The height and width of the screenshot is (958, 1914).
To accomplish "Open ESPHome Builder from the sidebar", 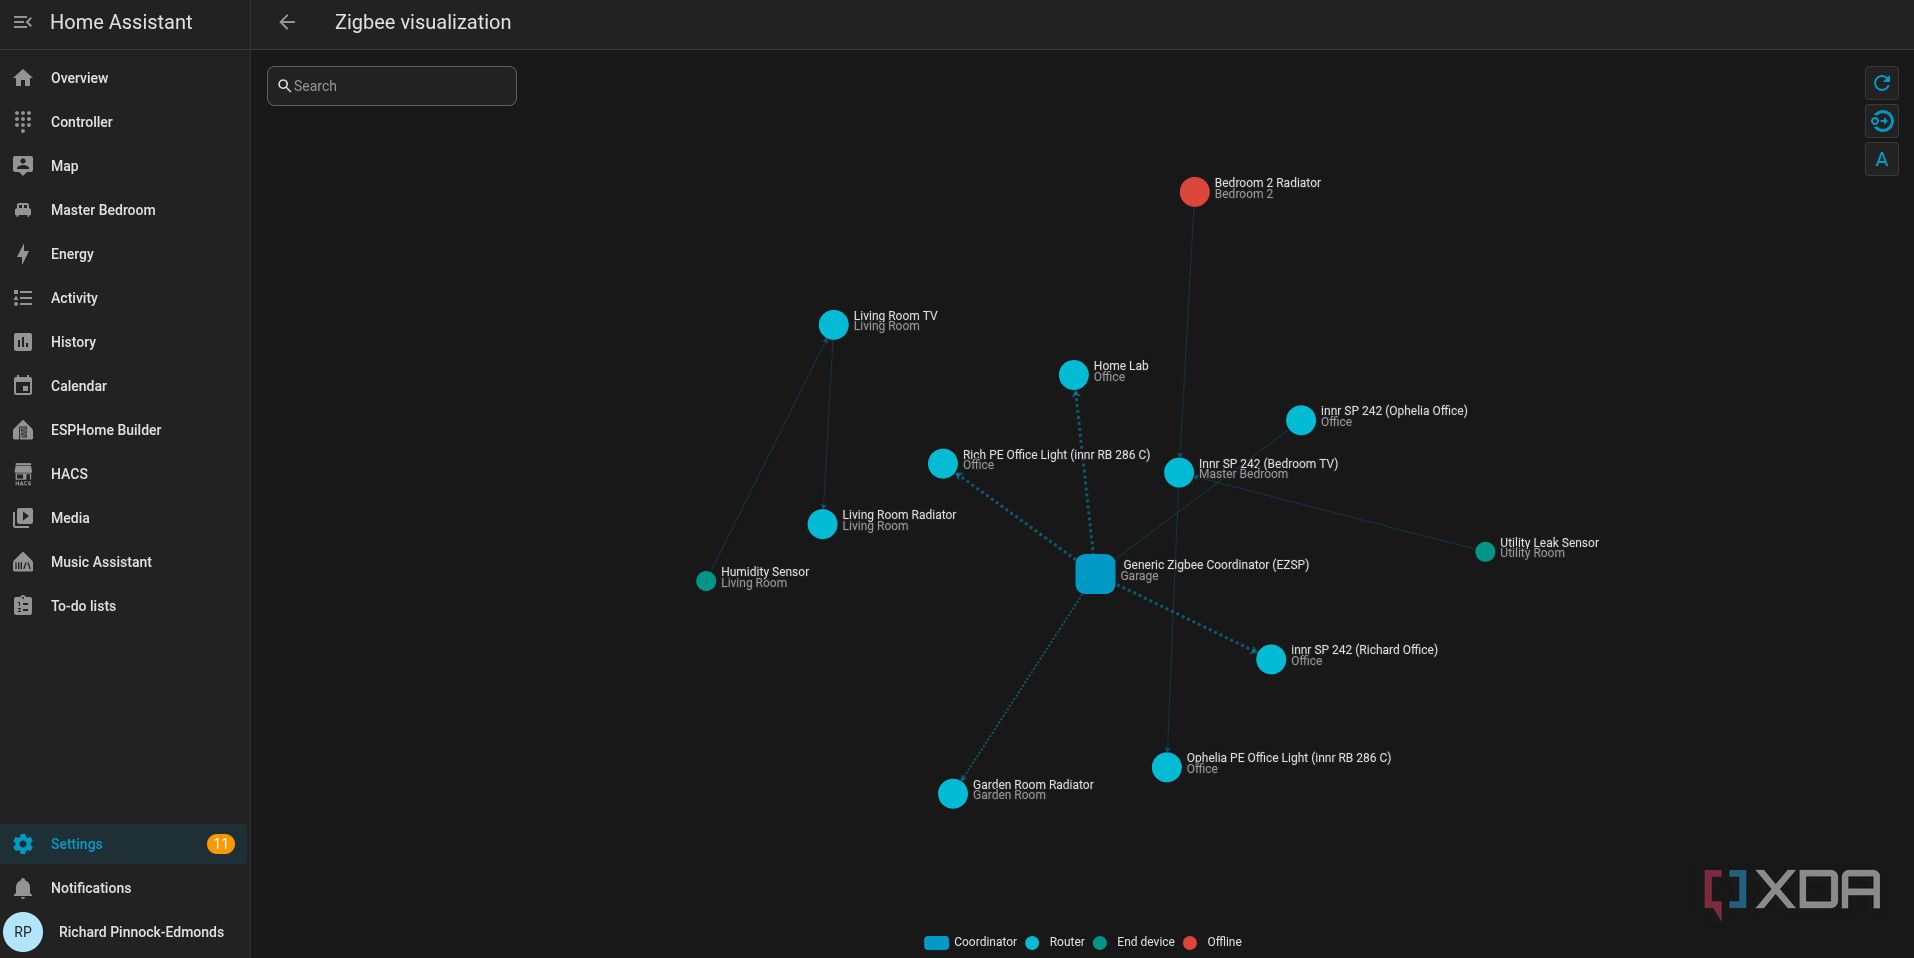I will pyautogui.click(x=124, y=430).
